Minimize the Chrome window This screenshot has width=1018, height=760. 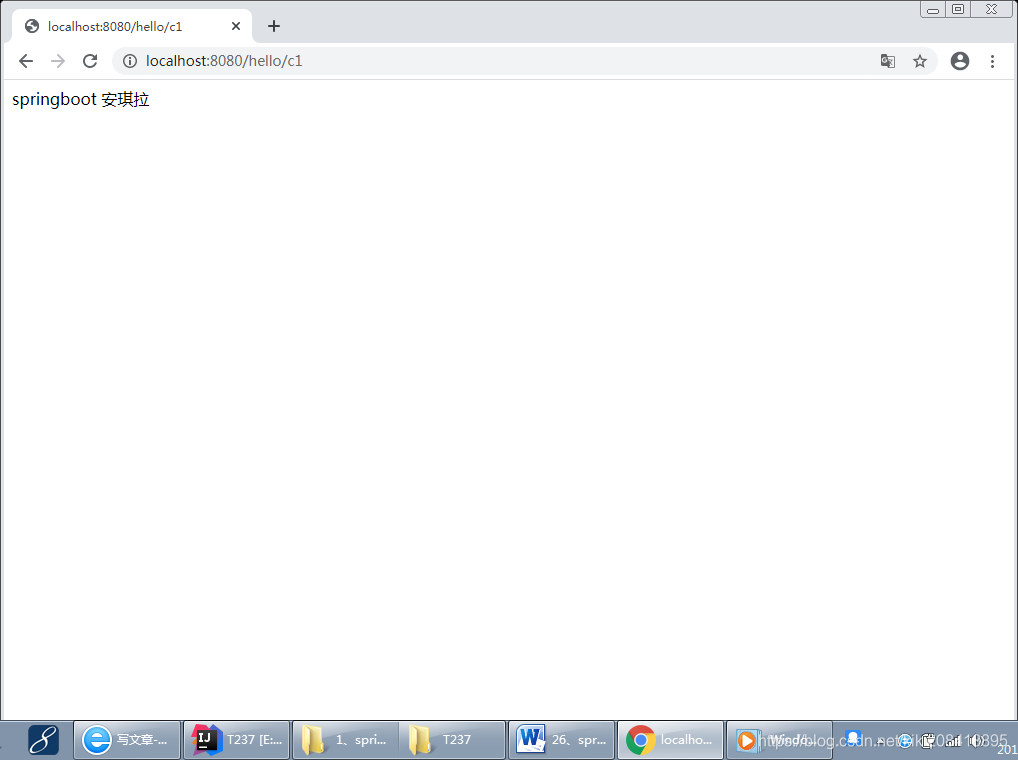tap(933, 9)
